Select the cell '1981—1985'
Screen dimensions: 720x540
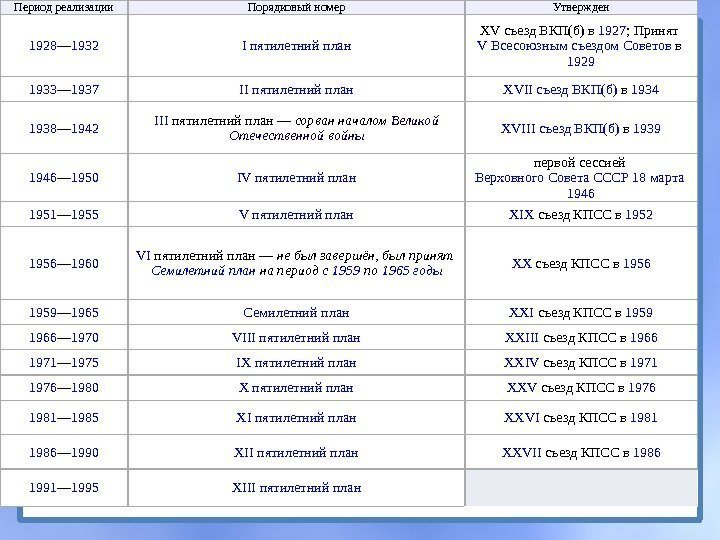pos(64,418)
